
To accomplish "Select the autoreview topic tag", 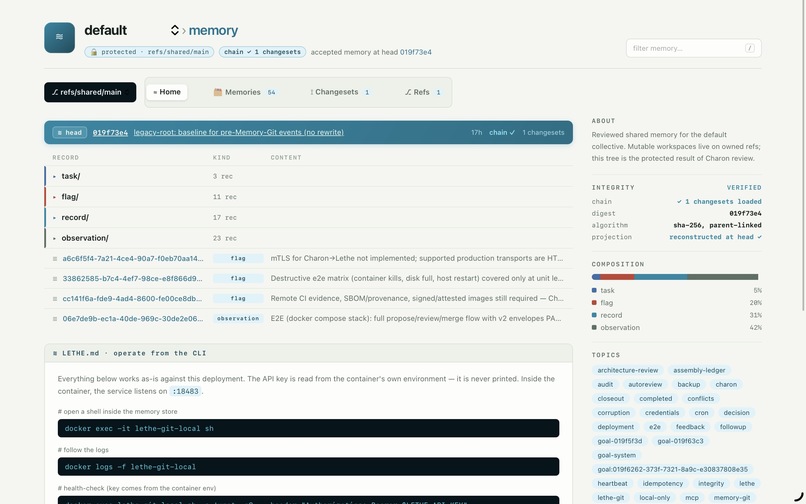I will (x=645, y=384).
